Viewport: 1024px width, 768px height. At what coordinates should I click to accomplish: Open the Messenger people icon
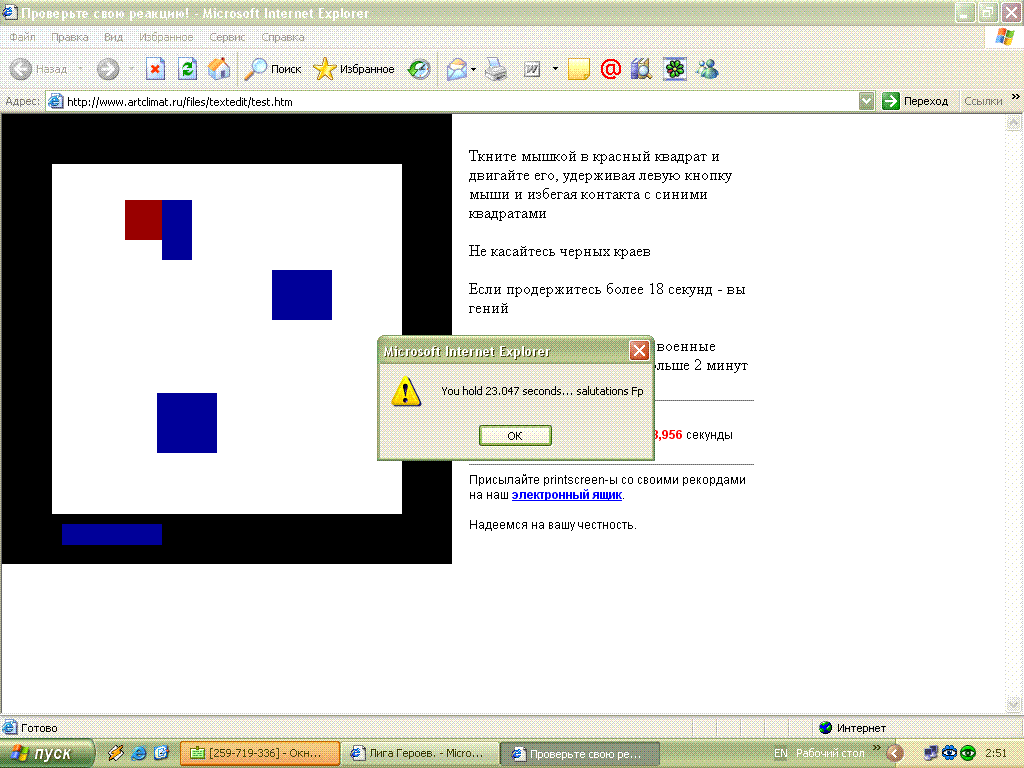(x=708, y=69)
